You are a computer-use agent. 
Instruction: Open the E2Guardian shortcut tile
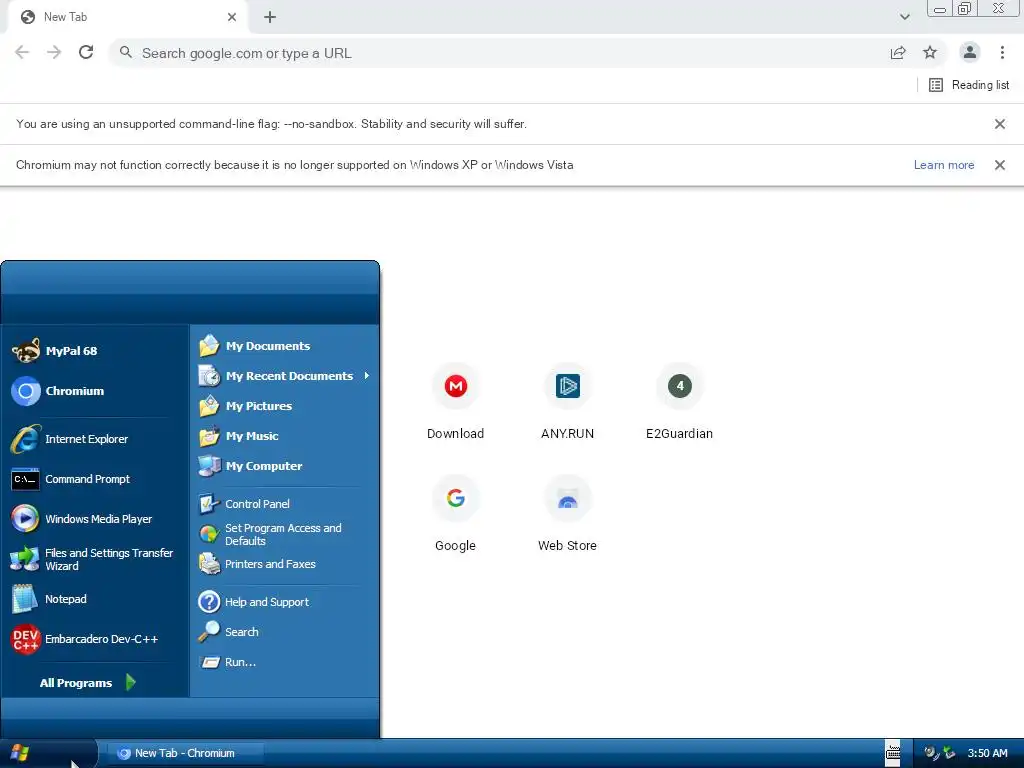pyautogui.click(x=679, y=401)
